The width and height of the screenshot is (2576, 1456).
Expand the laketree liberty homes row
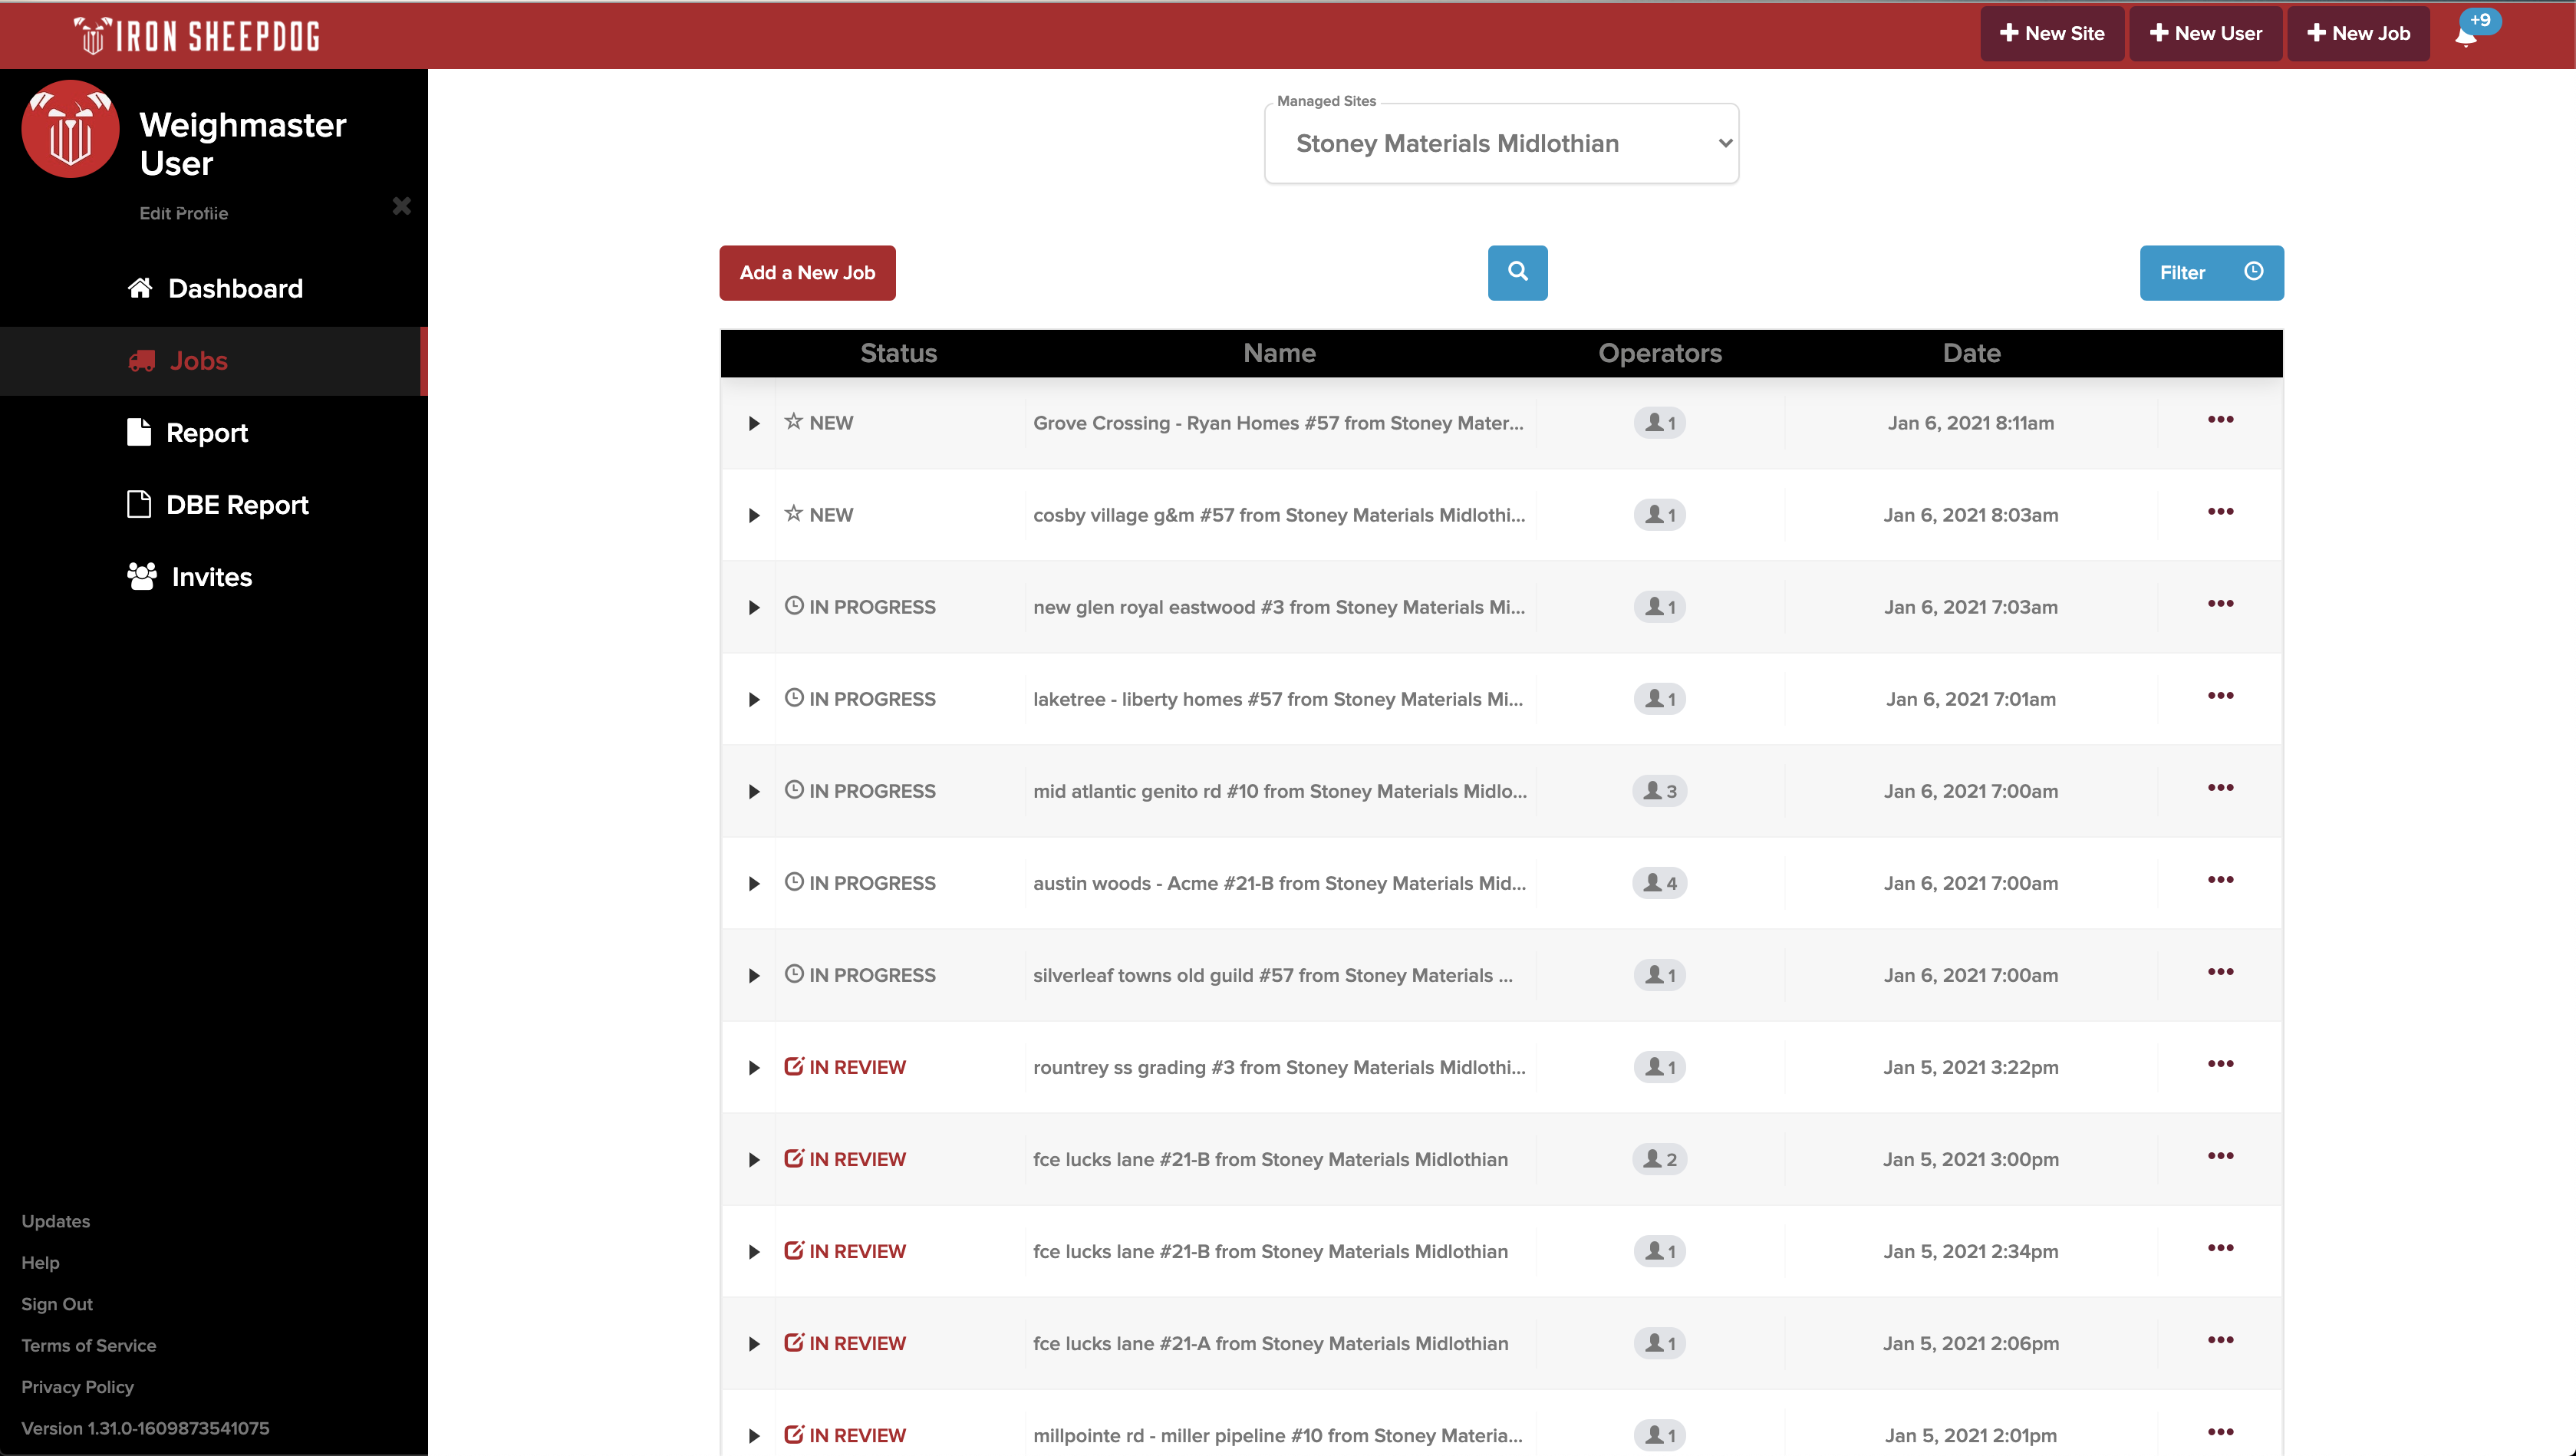(x=754, y=699)
